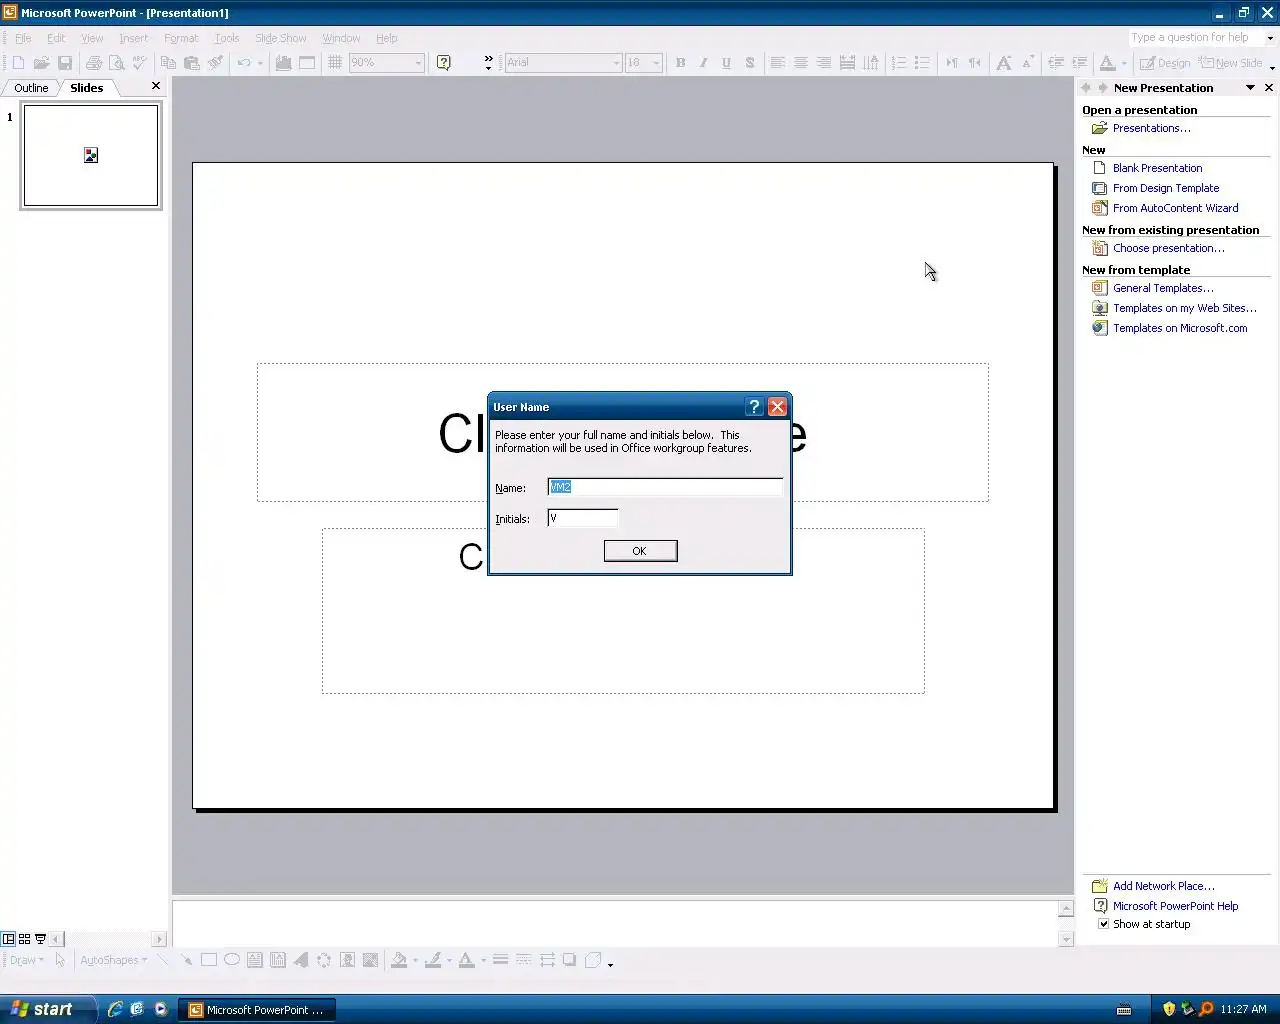Click the Name input field
Viewport: 1280px width, 1024px height.
tap(665, 487)
